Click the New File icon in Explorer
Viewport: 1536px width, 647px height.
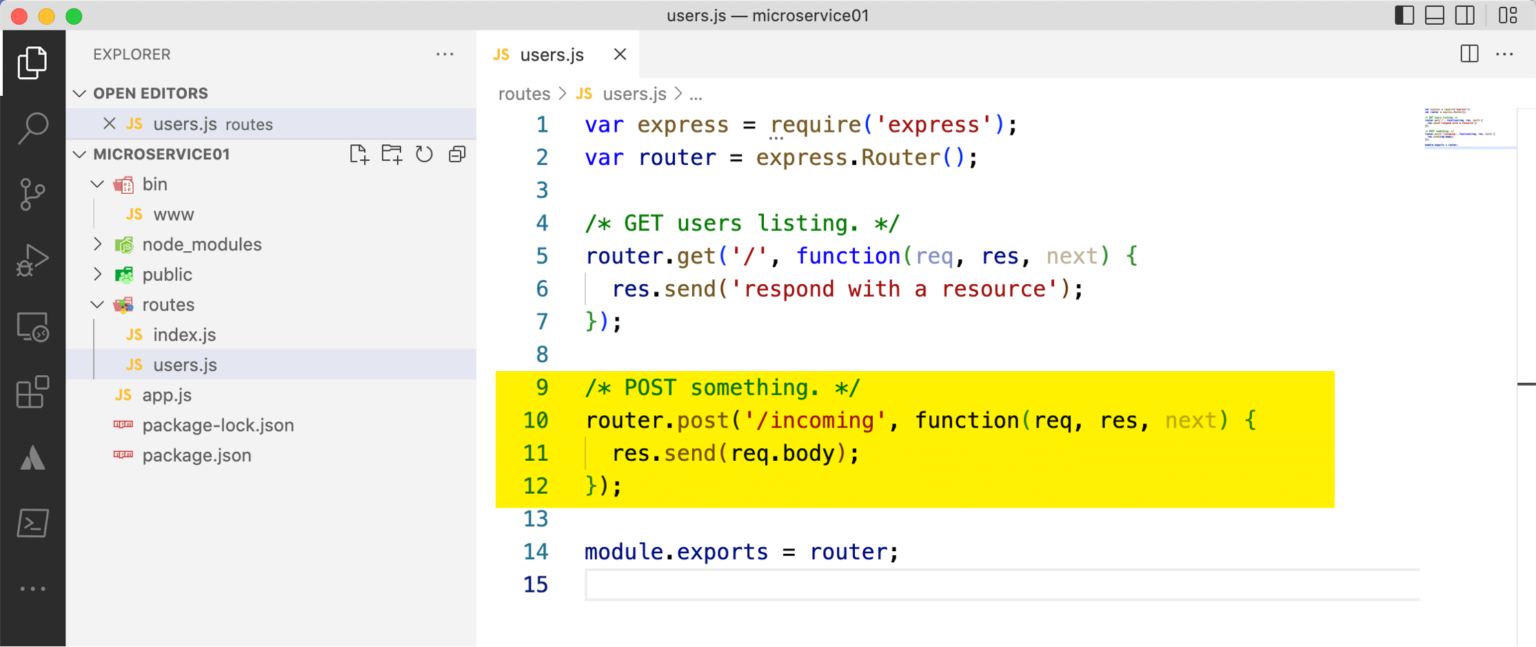coord(358,154)
